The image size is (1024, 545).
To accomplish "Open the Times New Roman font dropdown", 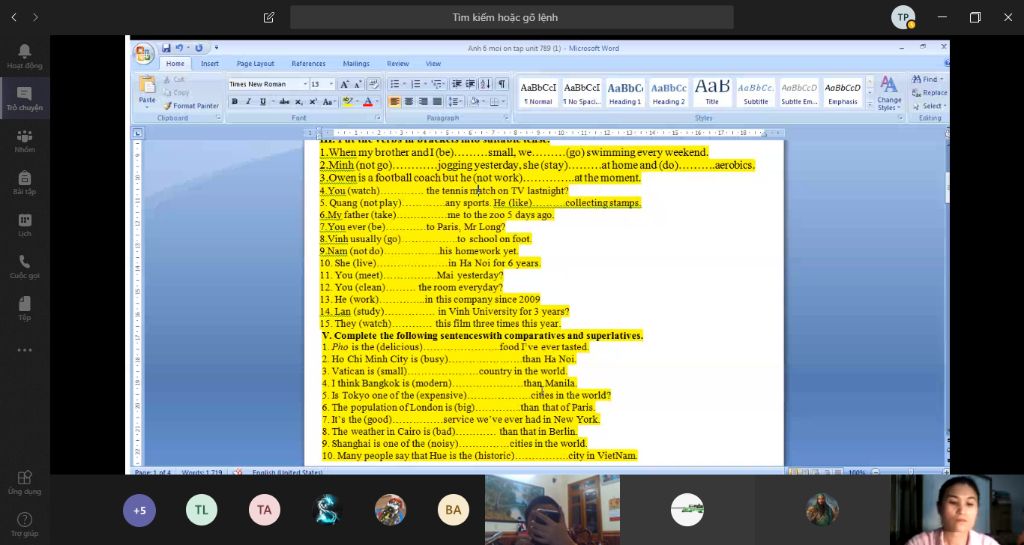I will pos(305,84).
